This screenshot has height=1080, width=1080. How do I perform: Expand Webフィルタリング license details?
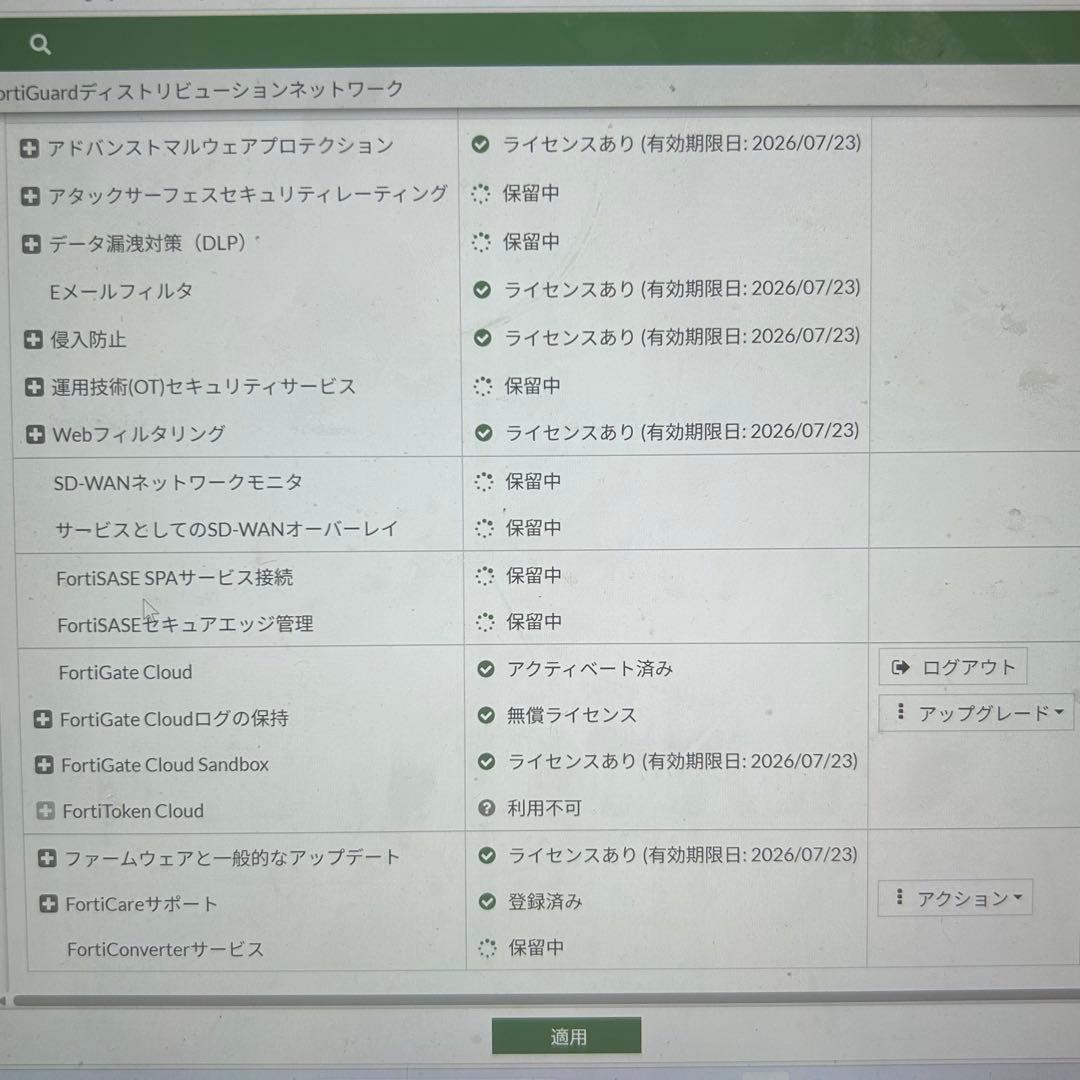[x=35, y=434]
